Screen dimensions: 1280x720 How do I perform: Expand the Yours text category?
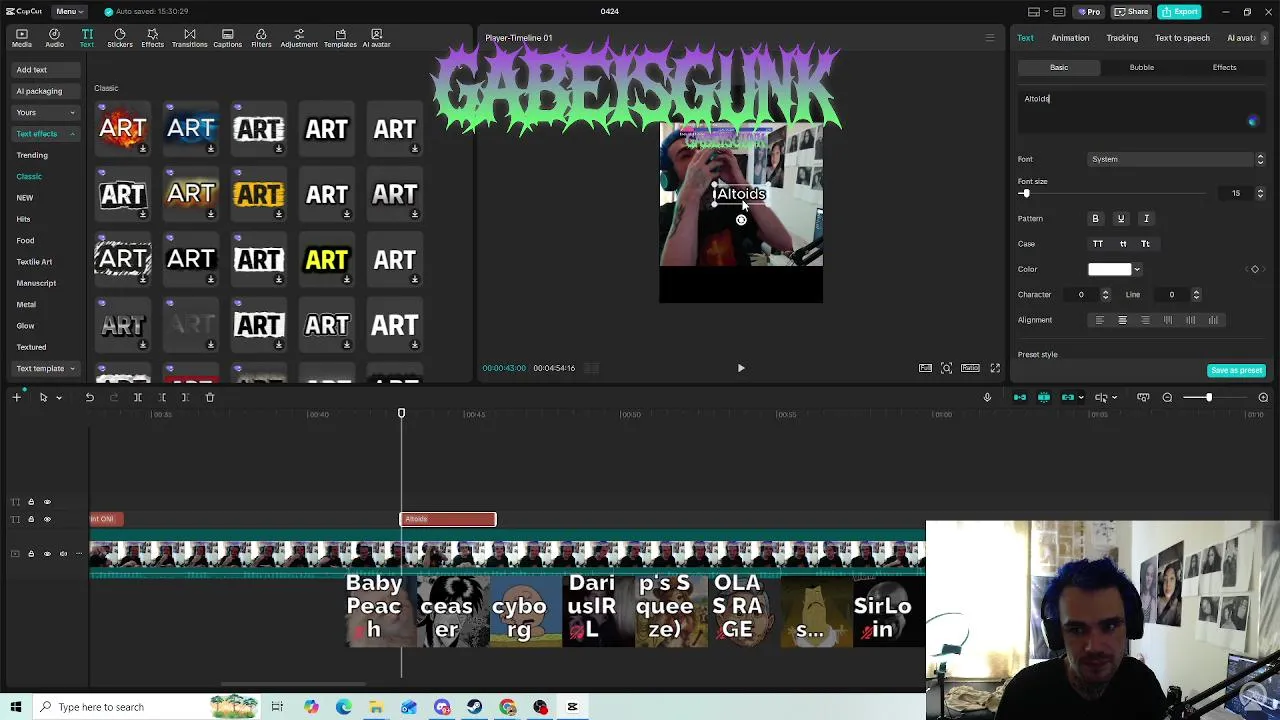pos(45,112)
